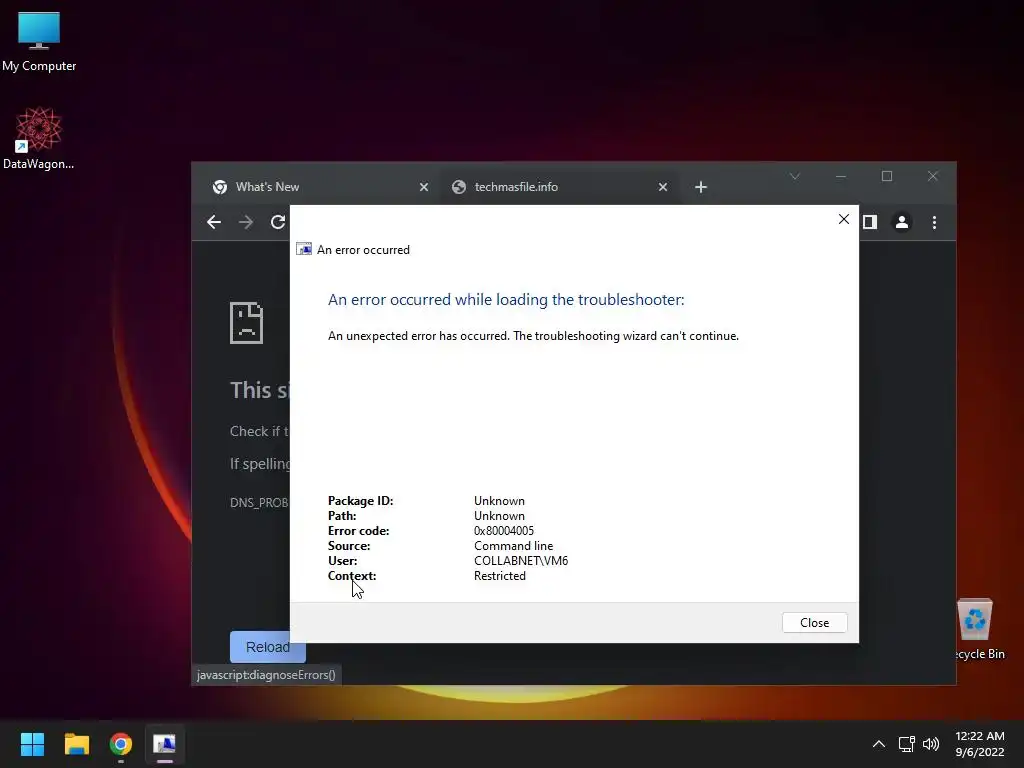Screen dimensions: 1024x768
Task: Open the My Computer desktop icon
Action: tap(39, 42)
